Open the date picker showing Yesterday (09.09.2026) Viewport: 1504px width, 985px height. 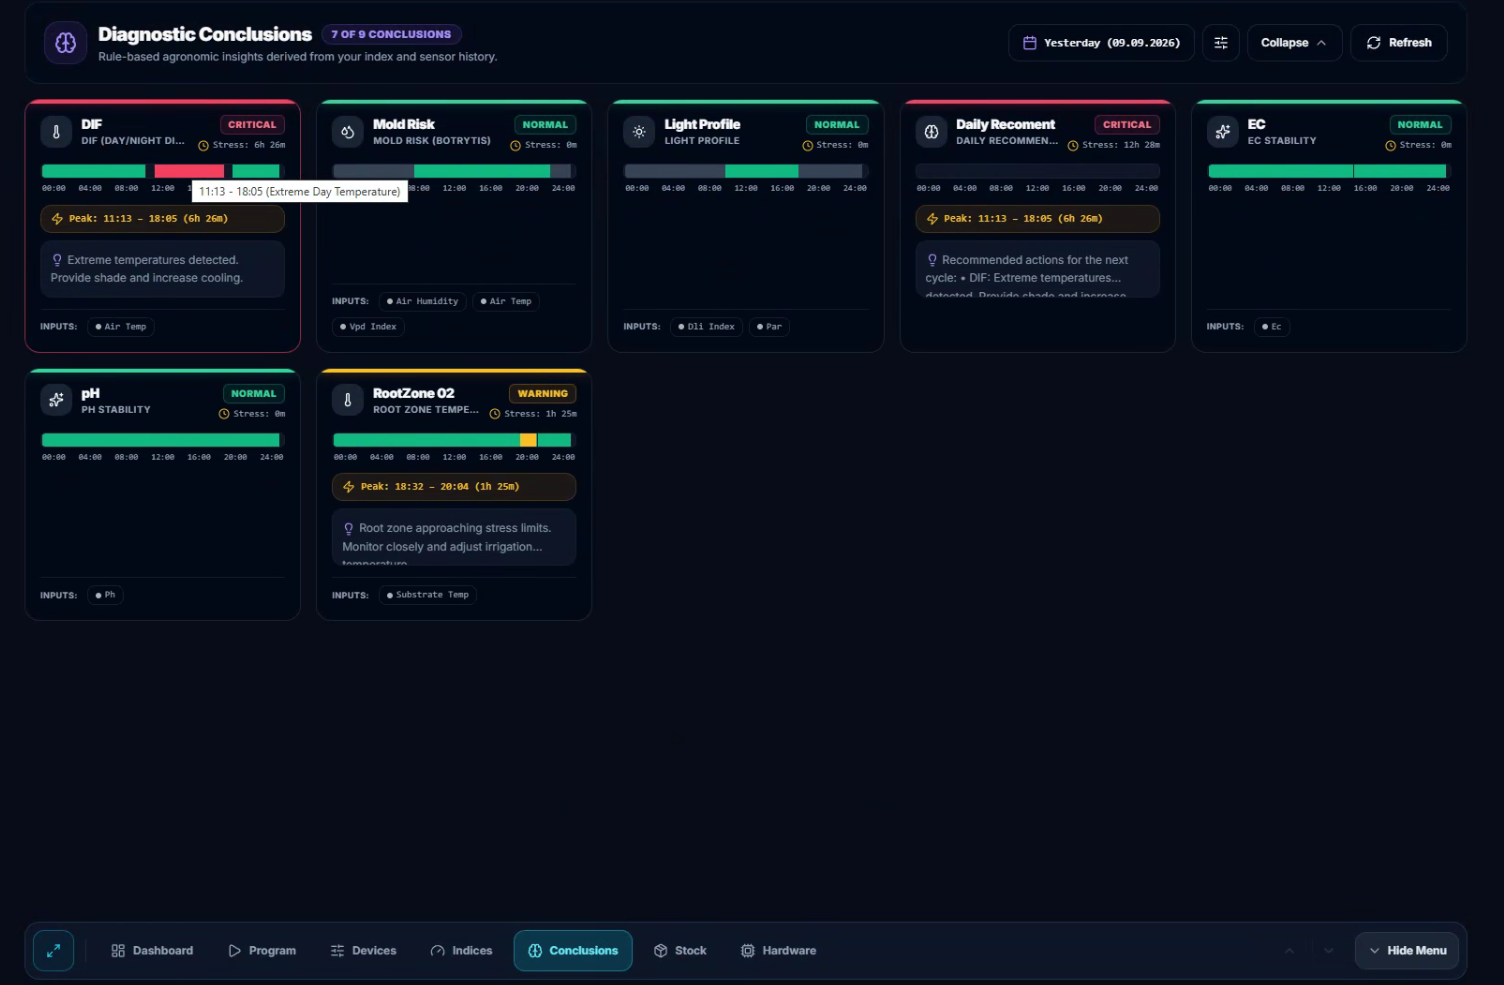click(1101, 43)
